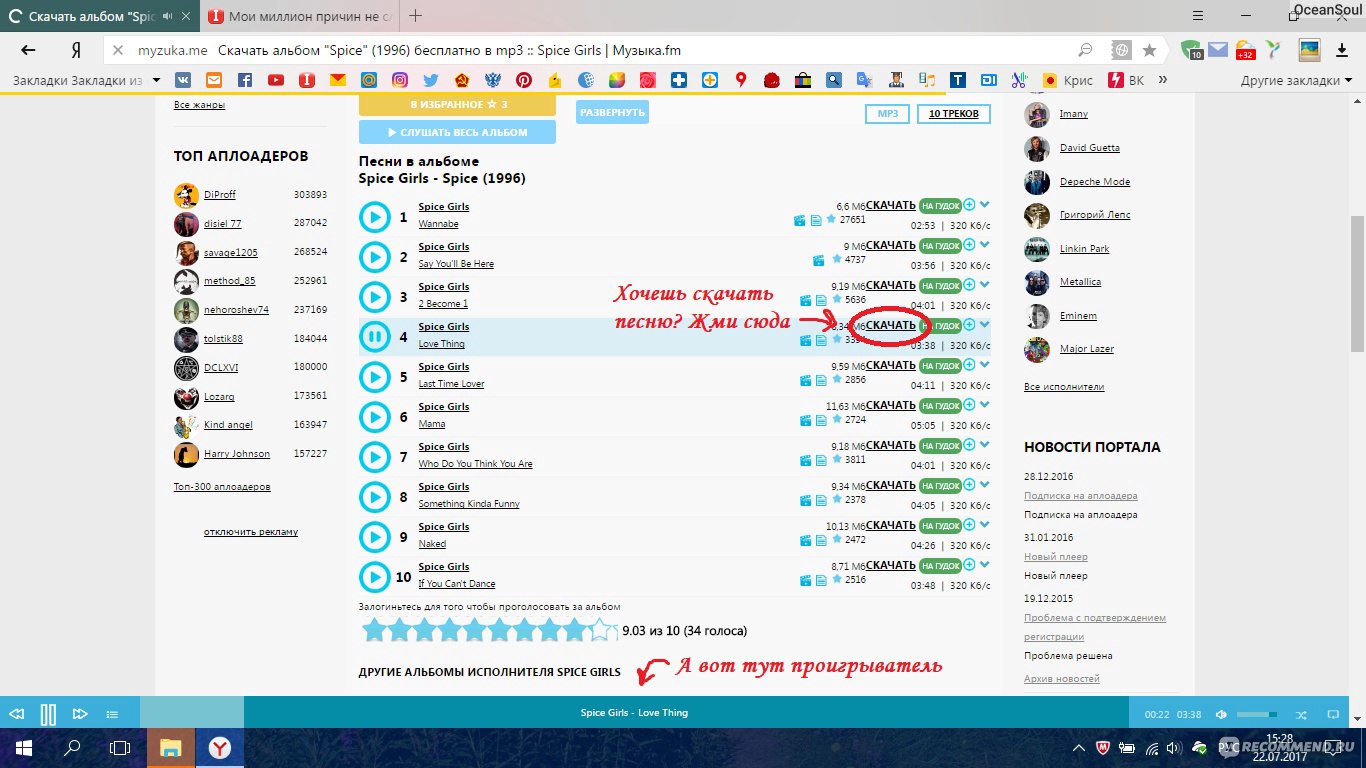Expand options chevron for Who Do You Think You Are

click(x=985, y=444)
